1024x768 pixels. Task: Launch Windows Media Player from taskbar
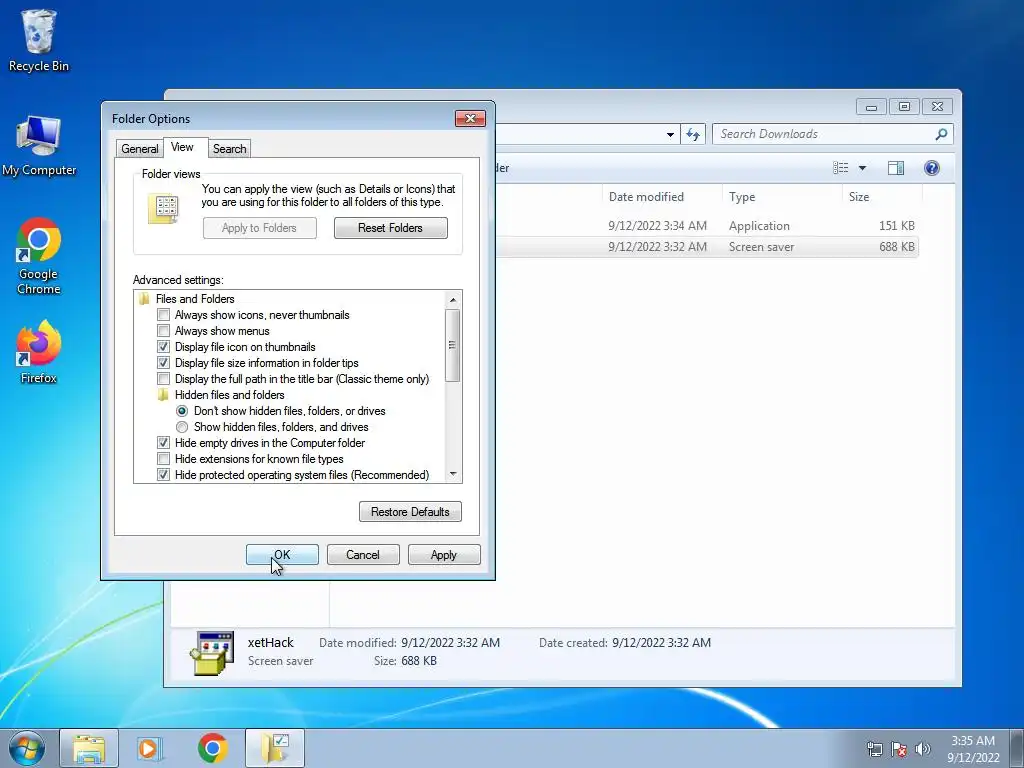pos(150,748)
